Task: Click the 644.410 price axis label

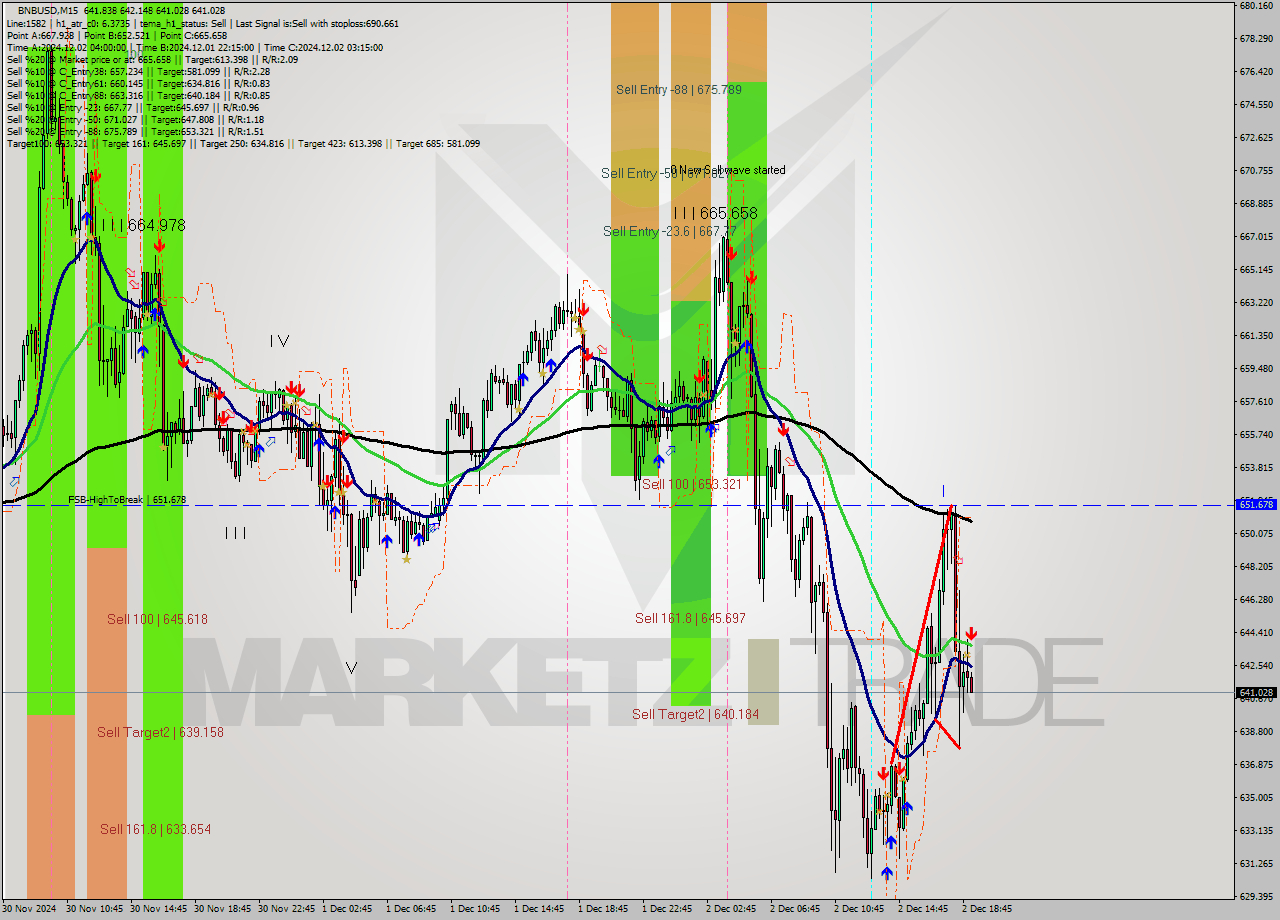Action: 1256,633
